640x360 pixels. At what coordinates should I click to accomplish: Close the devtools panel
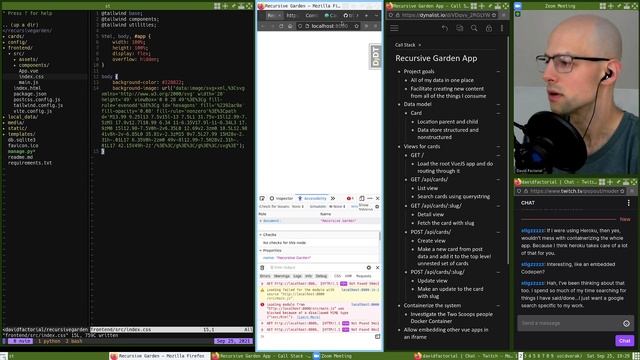pos(378,198)
